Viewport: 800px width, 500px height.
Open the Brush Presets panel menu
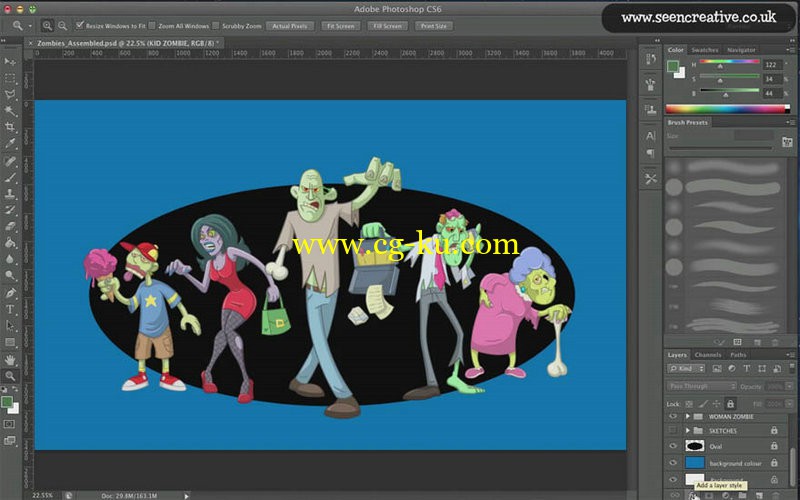click(790, 122)
